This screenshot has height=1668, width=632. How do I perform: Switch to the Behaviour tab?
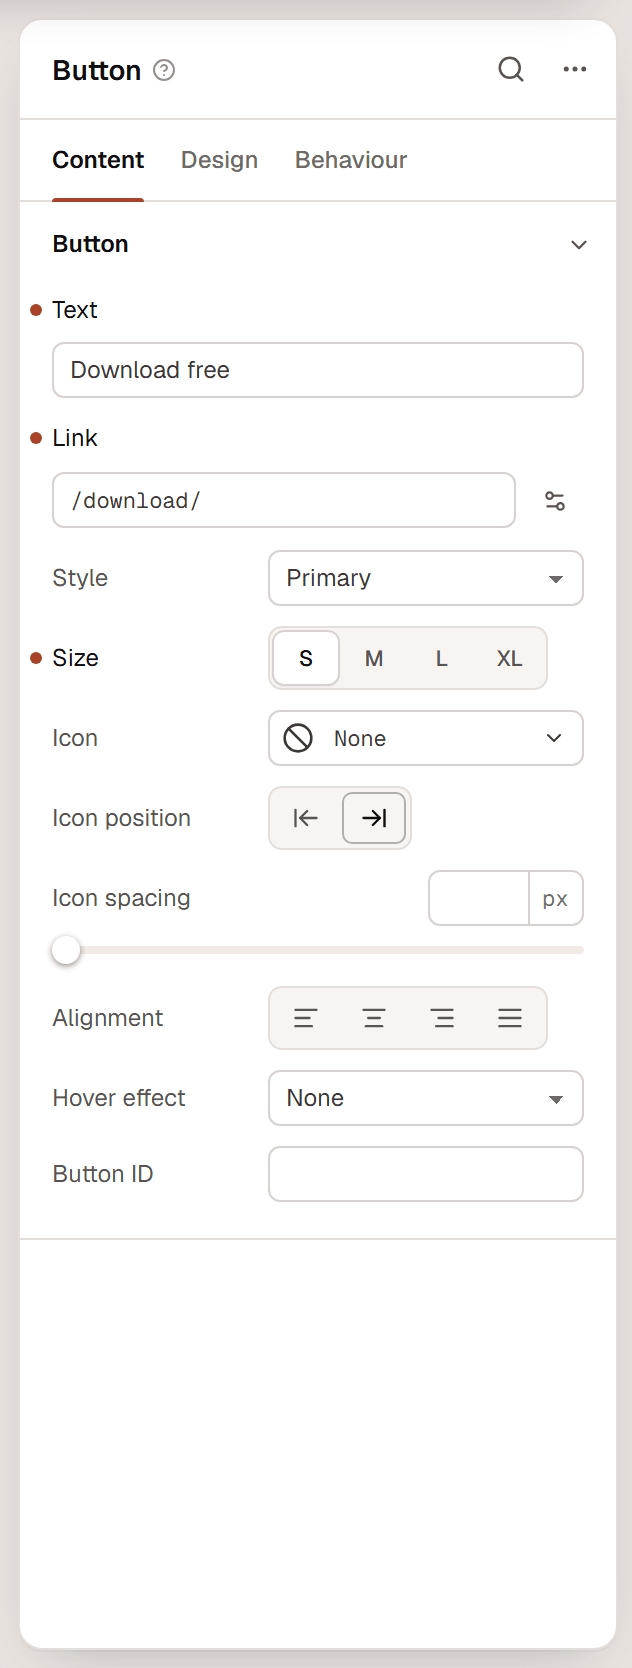[x=351, y=160]
